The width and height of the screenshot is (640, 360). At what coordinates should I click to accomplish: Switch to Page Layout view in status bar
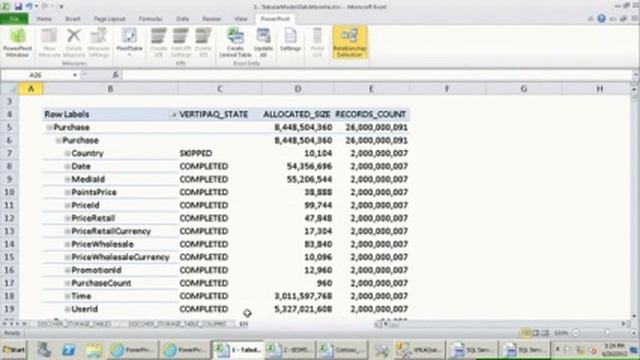click(x=536, y=333)
